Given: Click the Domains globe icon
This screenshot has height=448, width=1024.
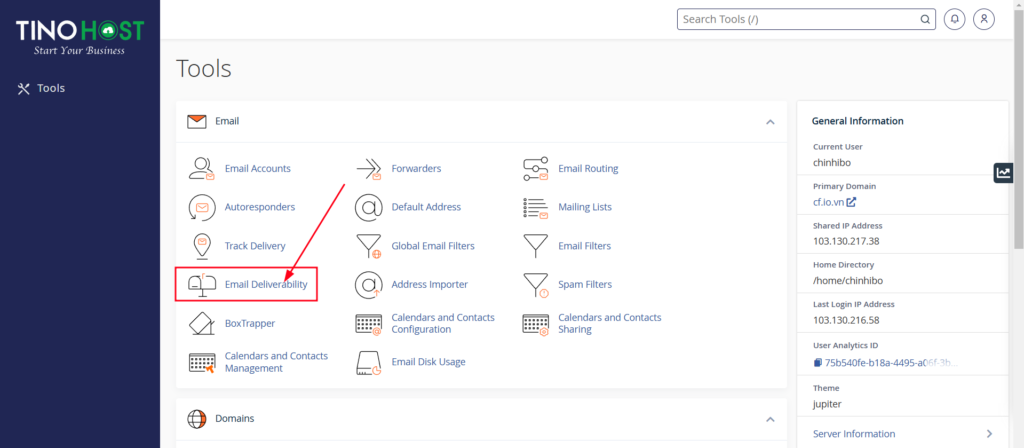Looking at the screenshot, I should pos(197,419).
